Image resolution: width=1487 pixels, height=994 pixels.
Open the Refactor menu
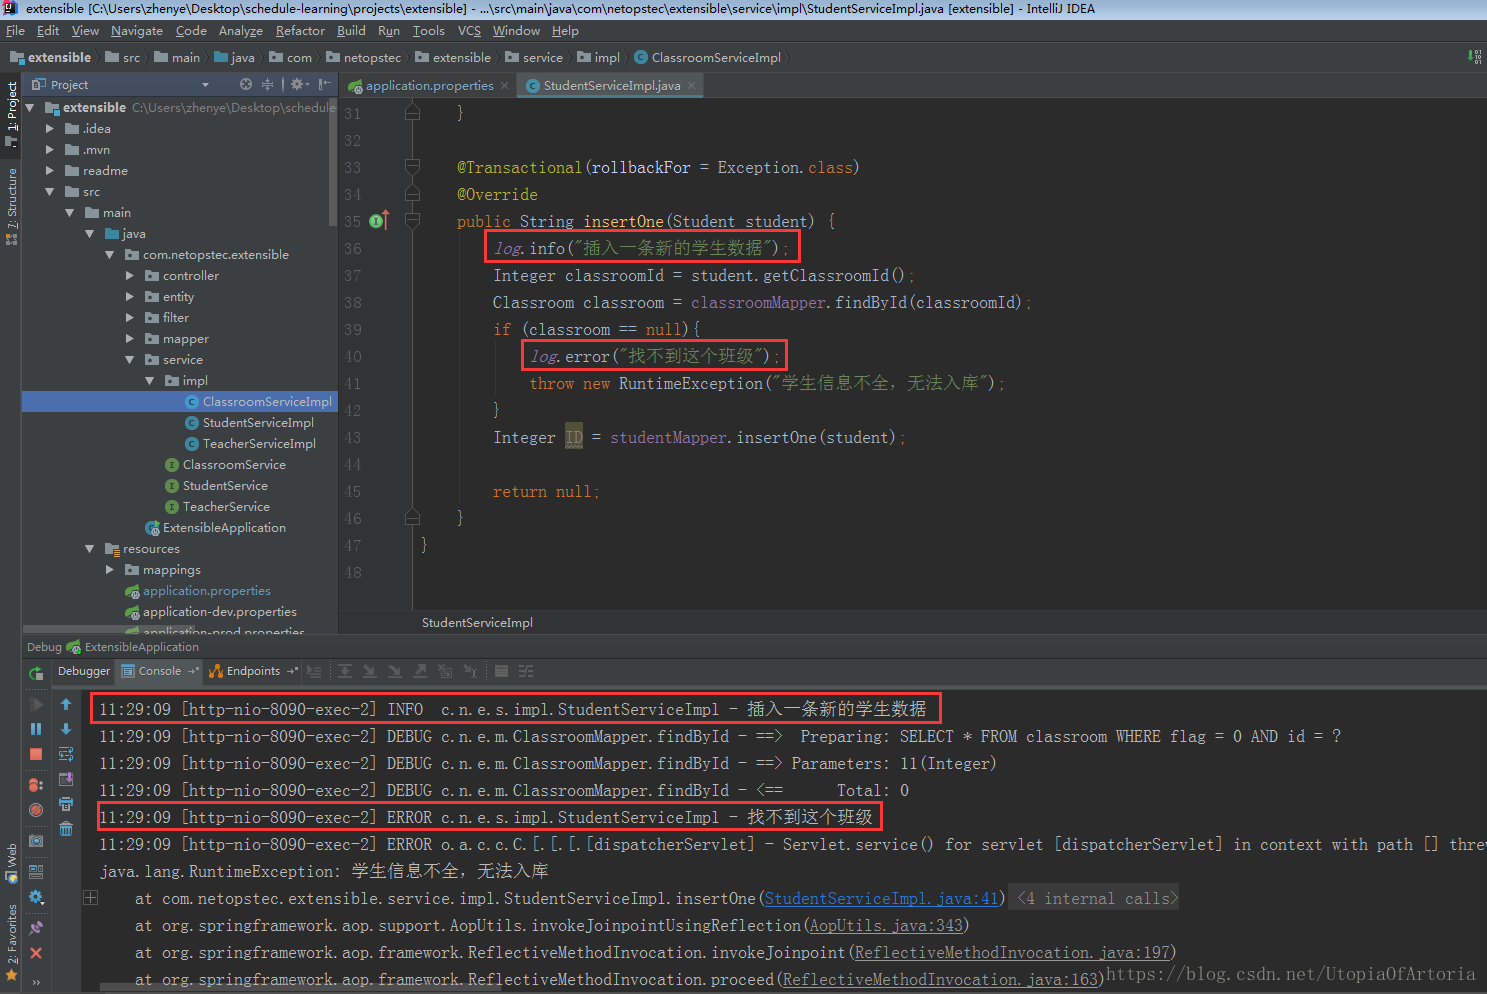pyautogui.click(x=300, y=31)
